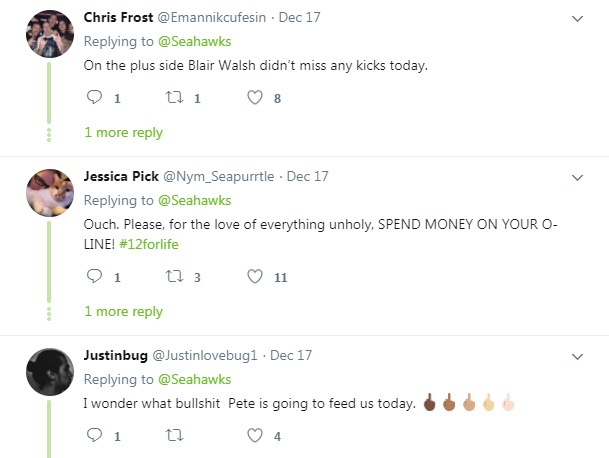This screenshot has height=458, width=609.
Task: Open options chevron on Justinbug's tweet
Action: (x=577, y=356)
